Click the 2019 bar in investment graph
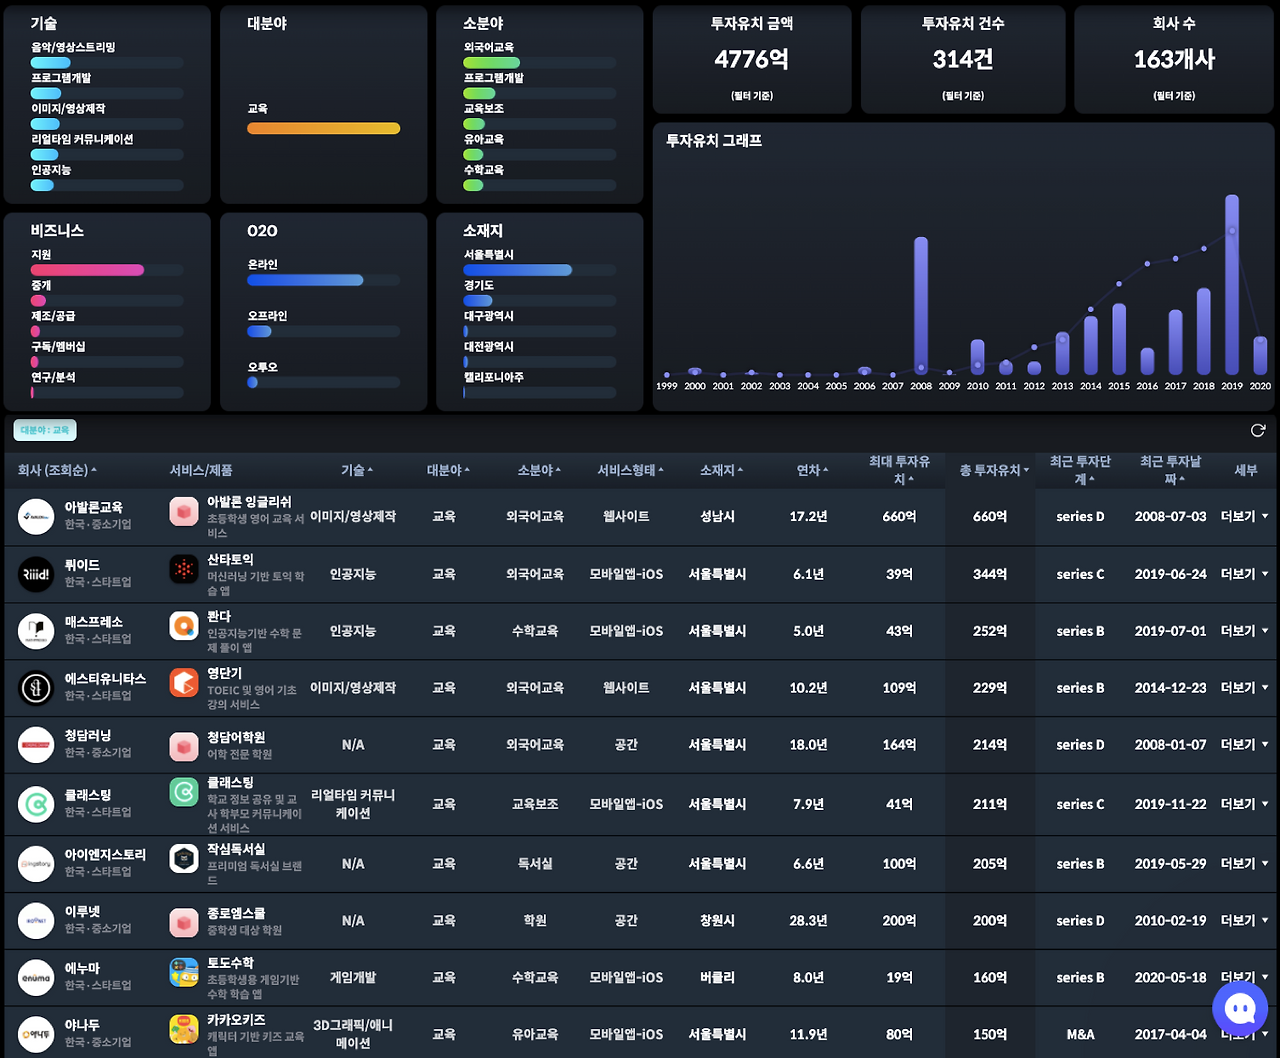This screenshot has width=1280, height=1058. tap(1232, 285)
